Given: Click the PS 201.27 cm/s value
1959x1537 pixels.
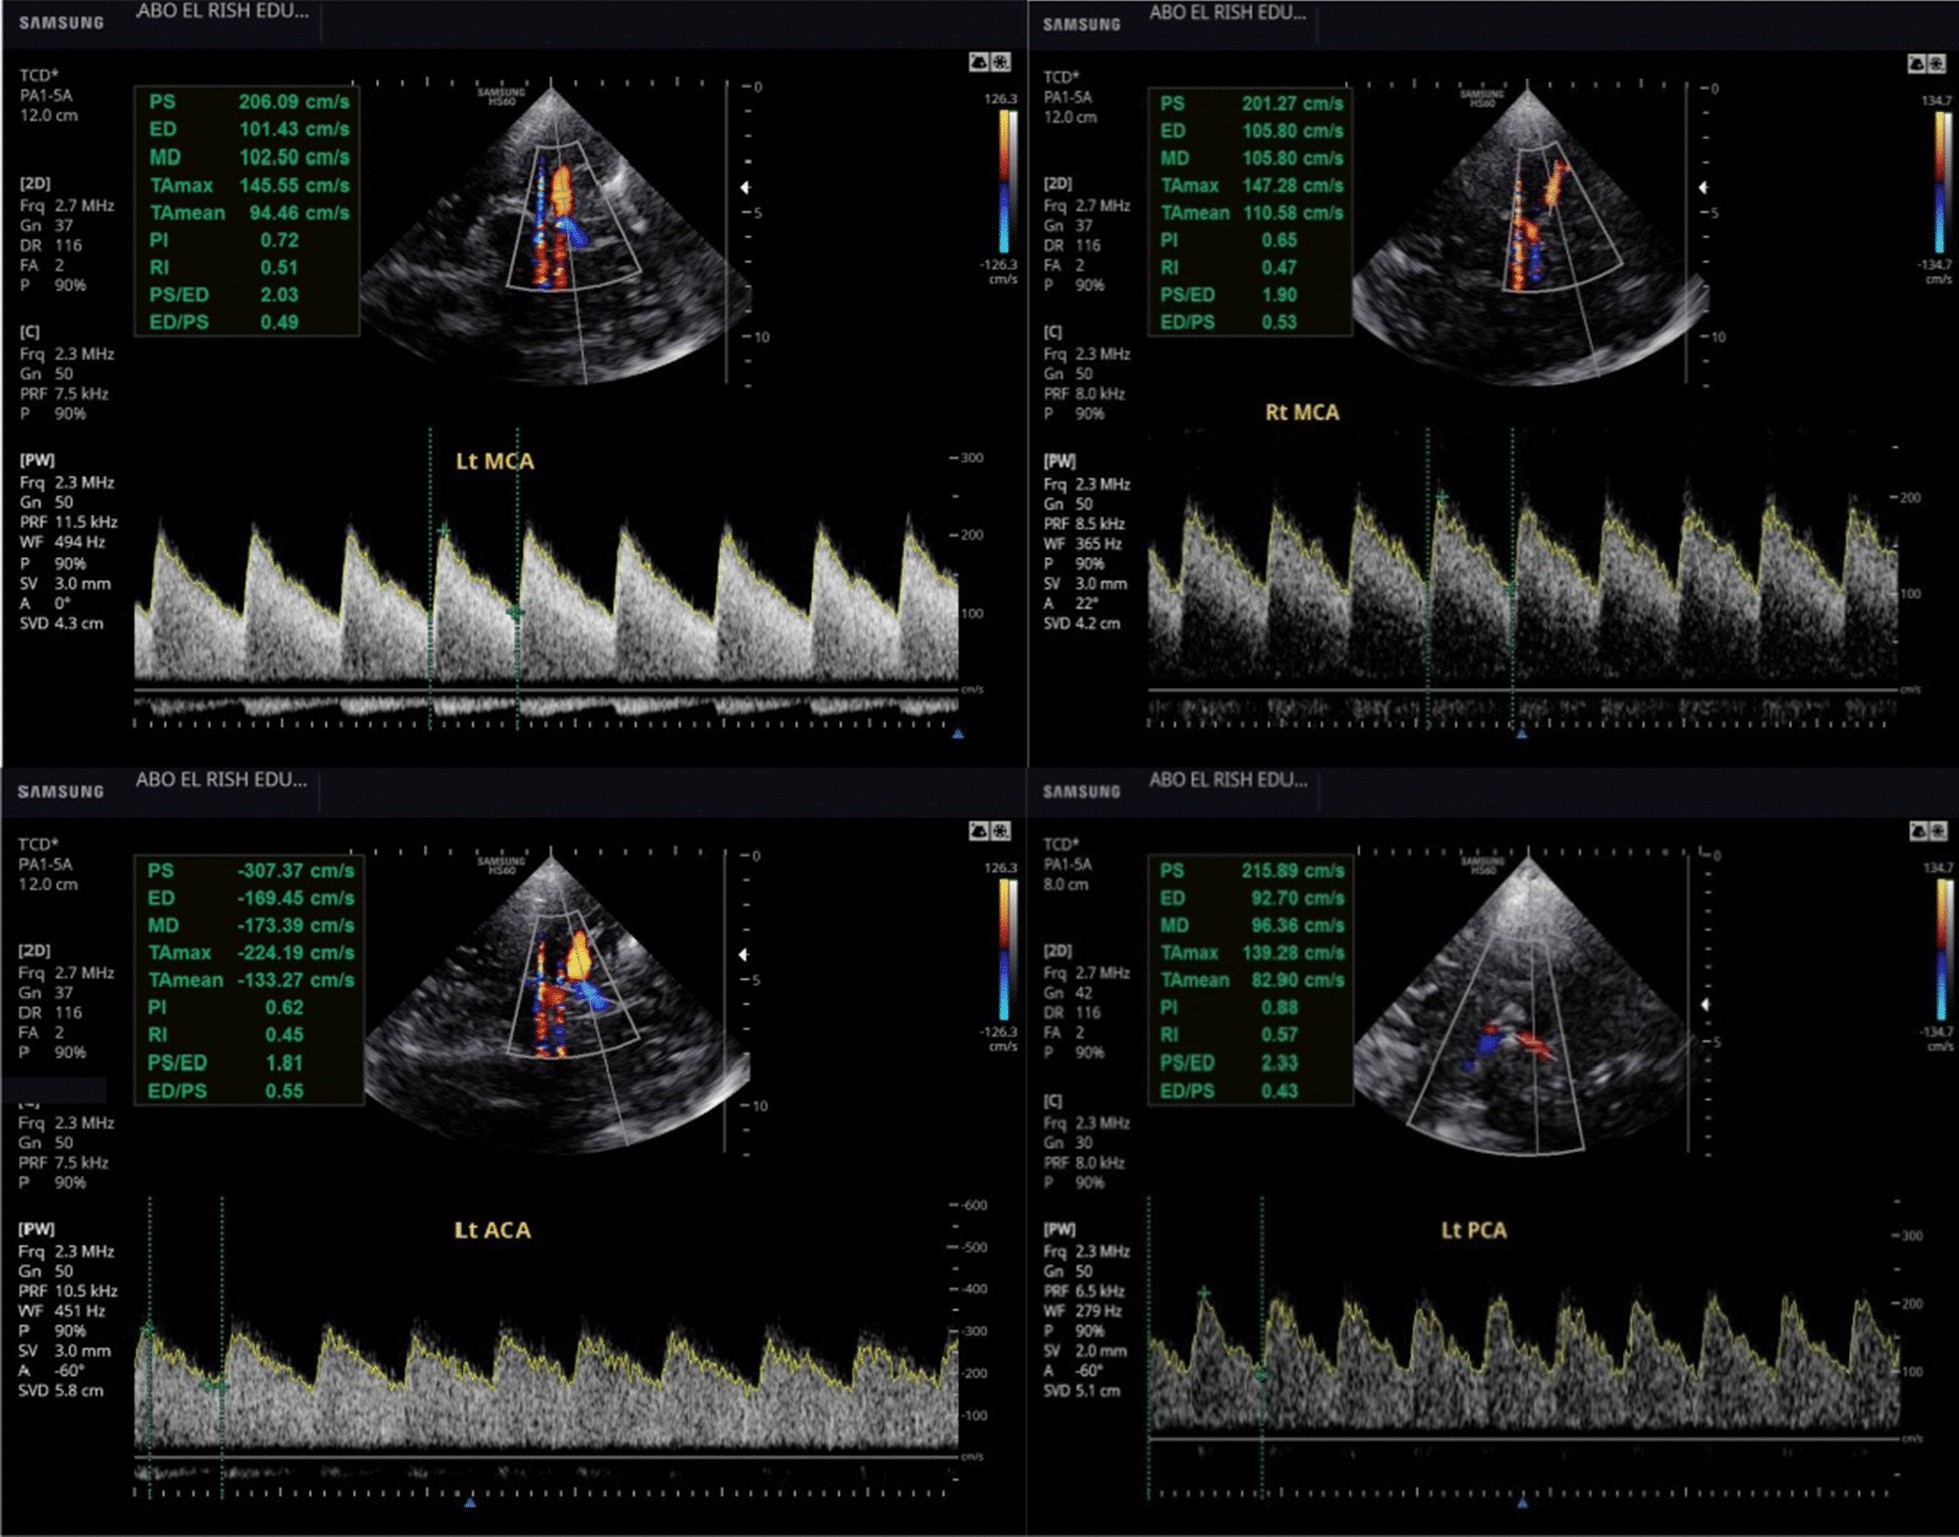Looking at the screenshot, I should (1251, 103).
